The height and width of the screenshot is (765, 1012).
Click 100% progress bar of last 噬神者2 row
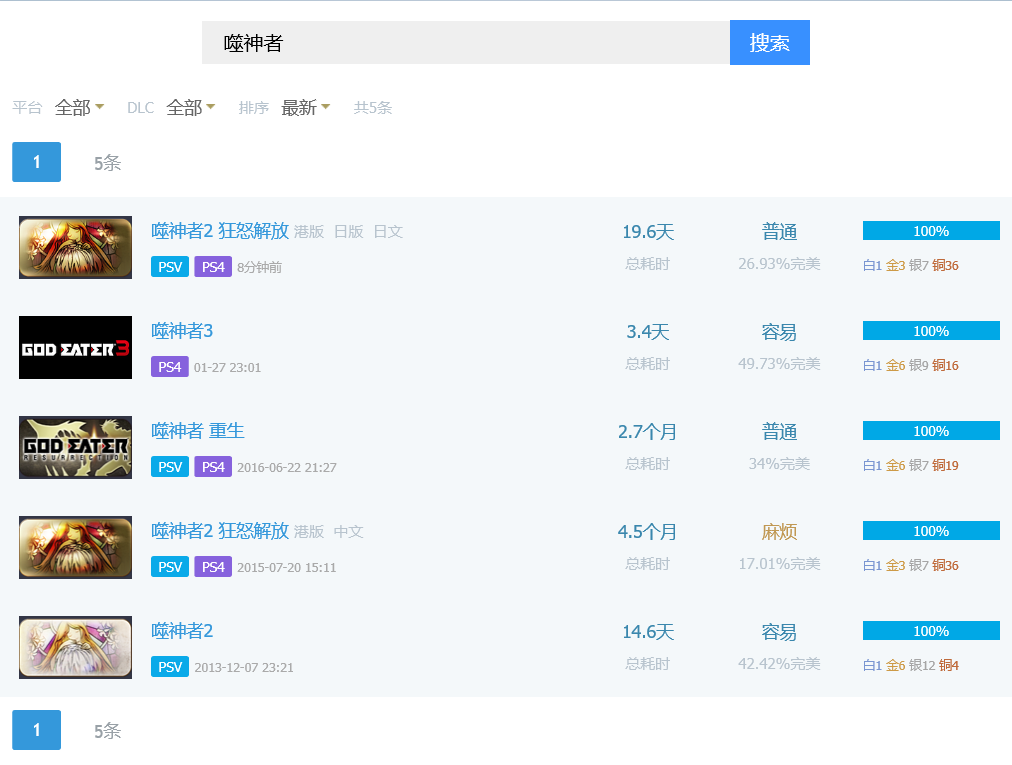coord(931,631)
